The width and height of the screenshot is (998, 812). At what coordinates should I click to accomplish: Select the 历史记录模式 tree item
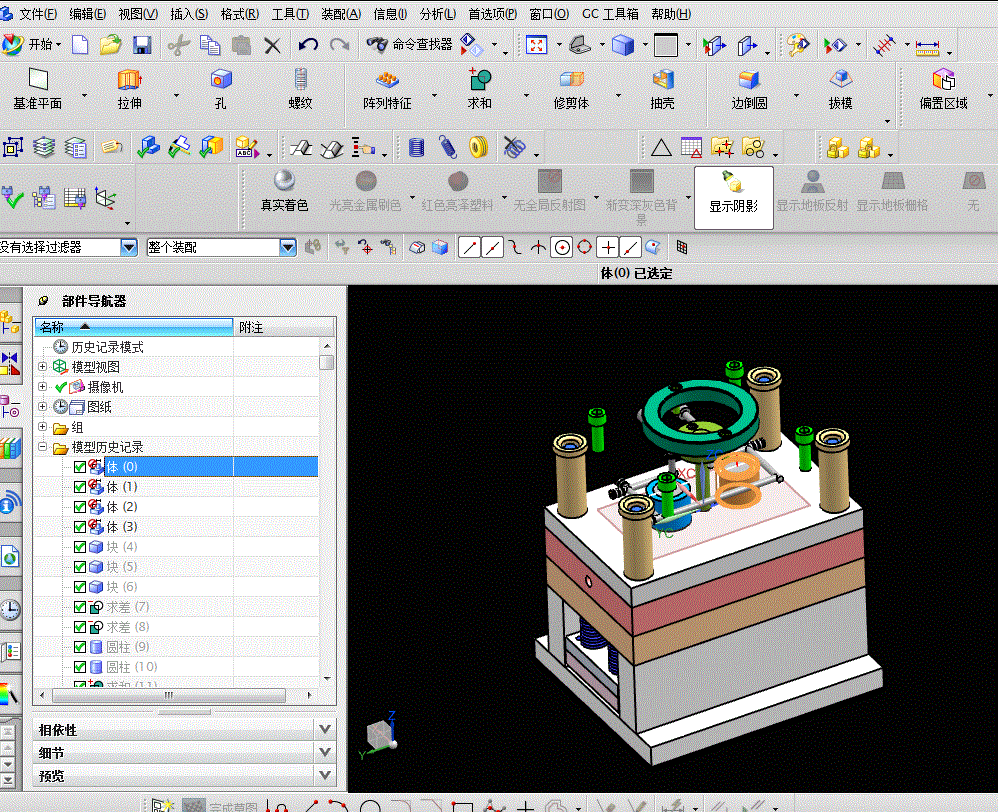pyautogui.click(x=107, y=347)
